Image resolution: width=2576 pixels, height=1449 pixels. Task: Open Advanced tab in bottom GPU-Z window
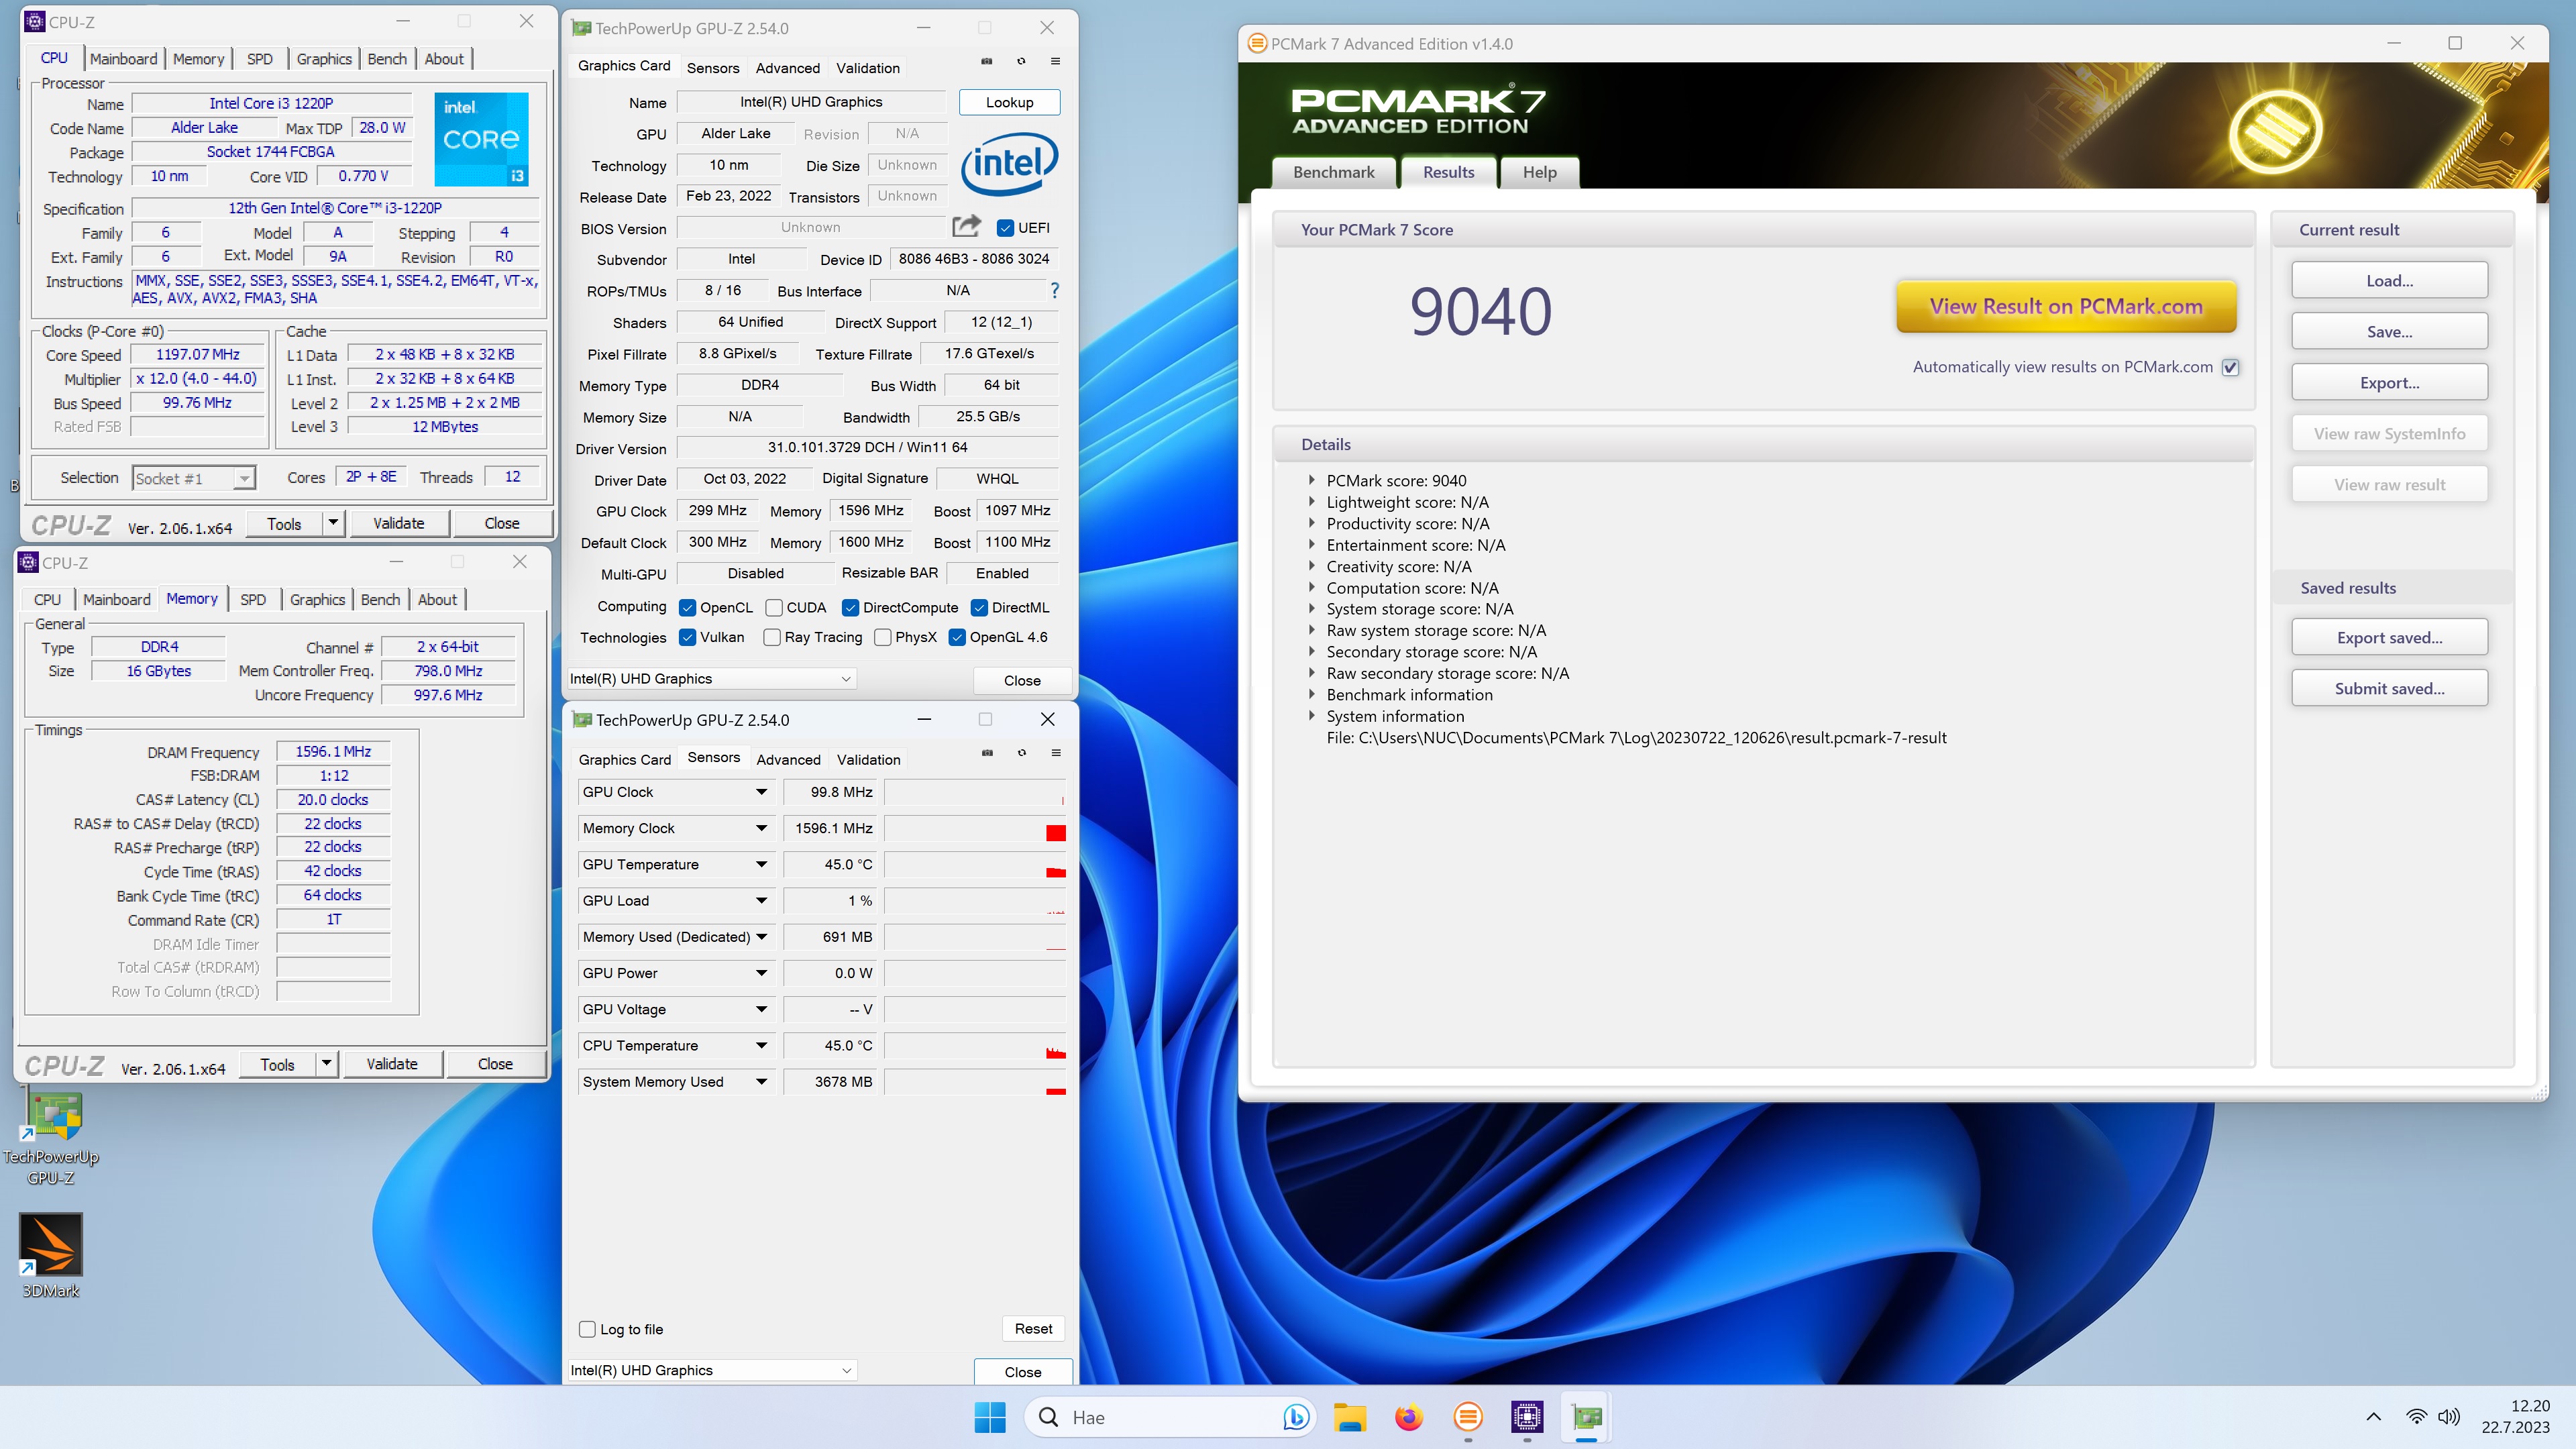788,759
